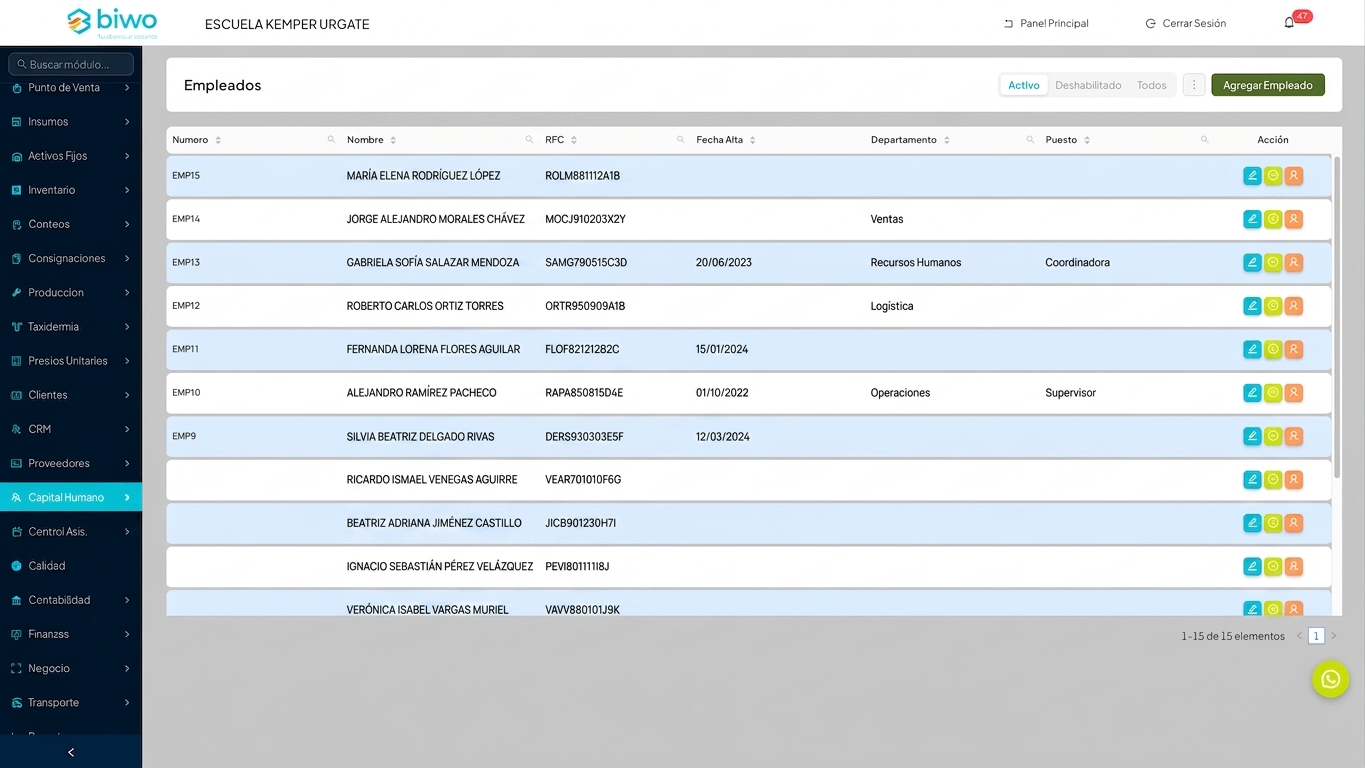Expand Insumos chevron in sidebar
1365x768 pixels.
tap(127, 122)
